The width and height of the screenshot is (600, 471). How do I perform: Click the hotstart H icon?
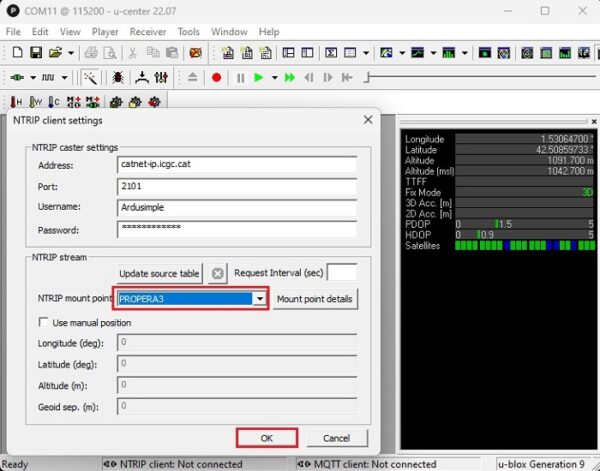(17, 101)
